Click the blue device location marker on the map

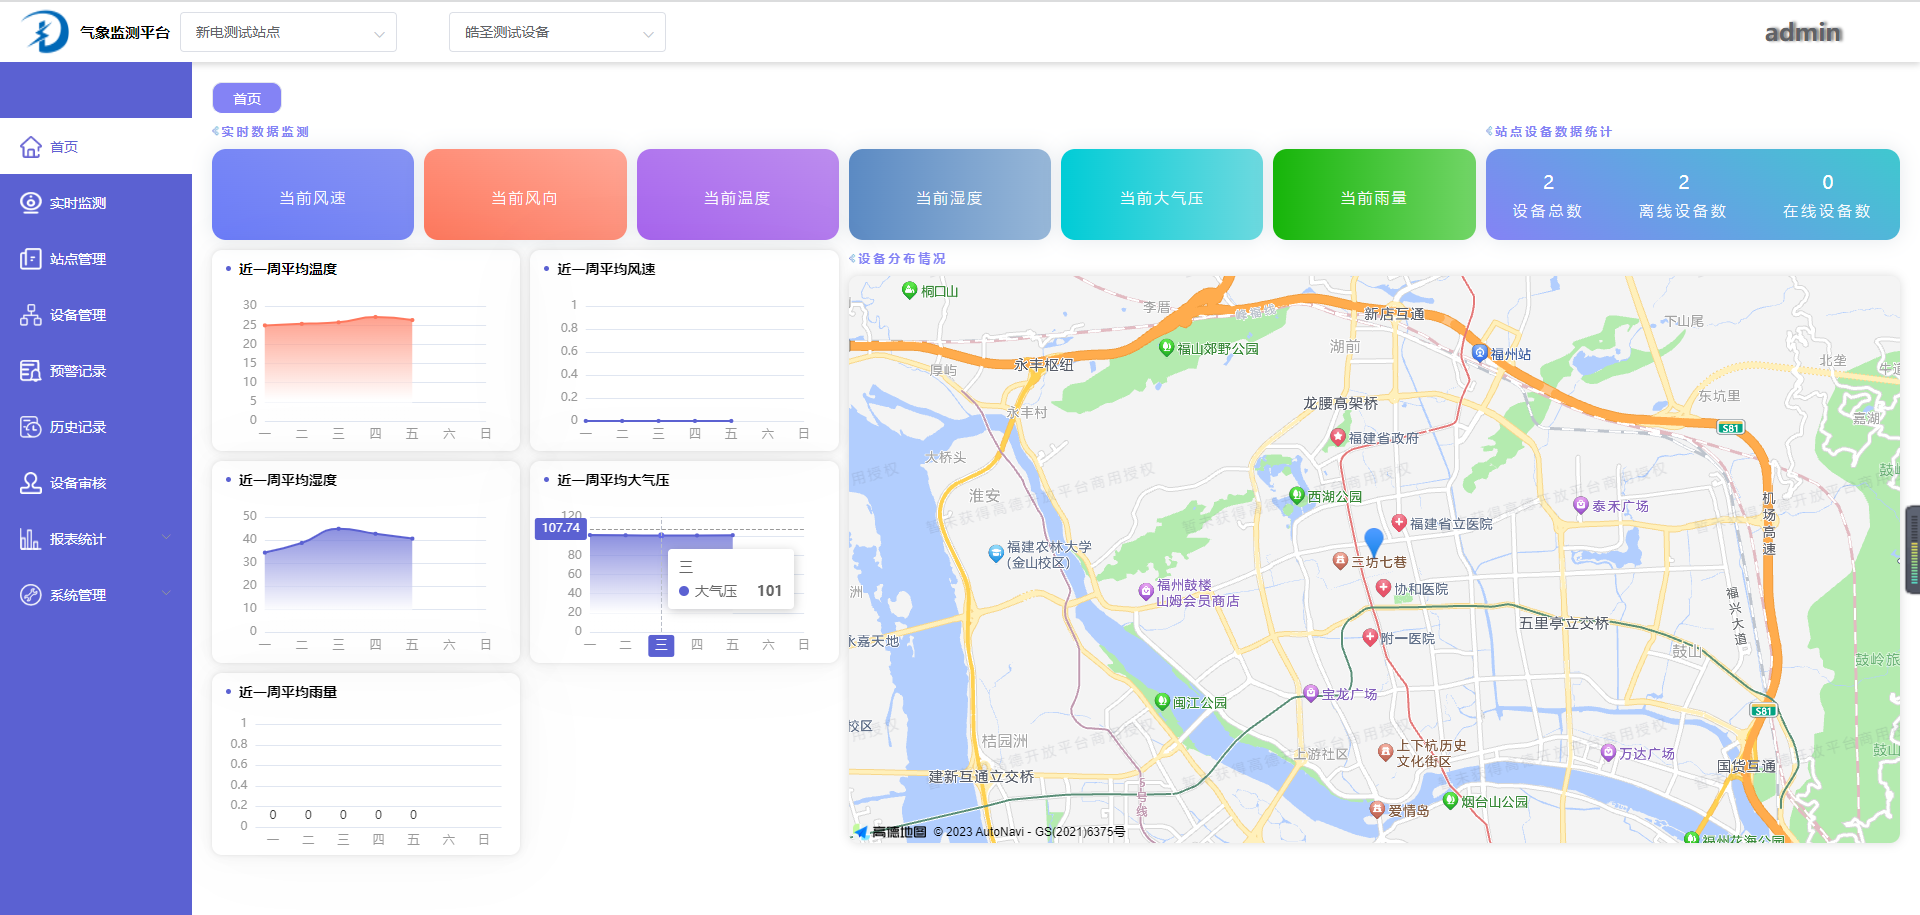[1374, 542]
